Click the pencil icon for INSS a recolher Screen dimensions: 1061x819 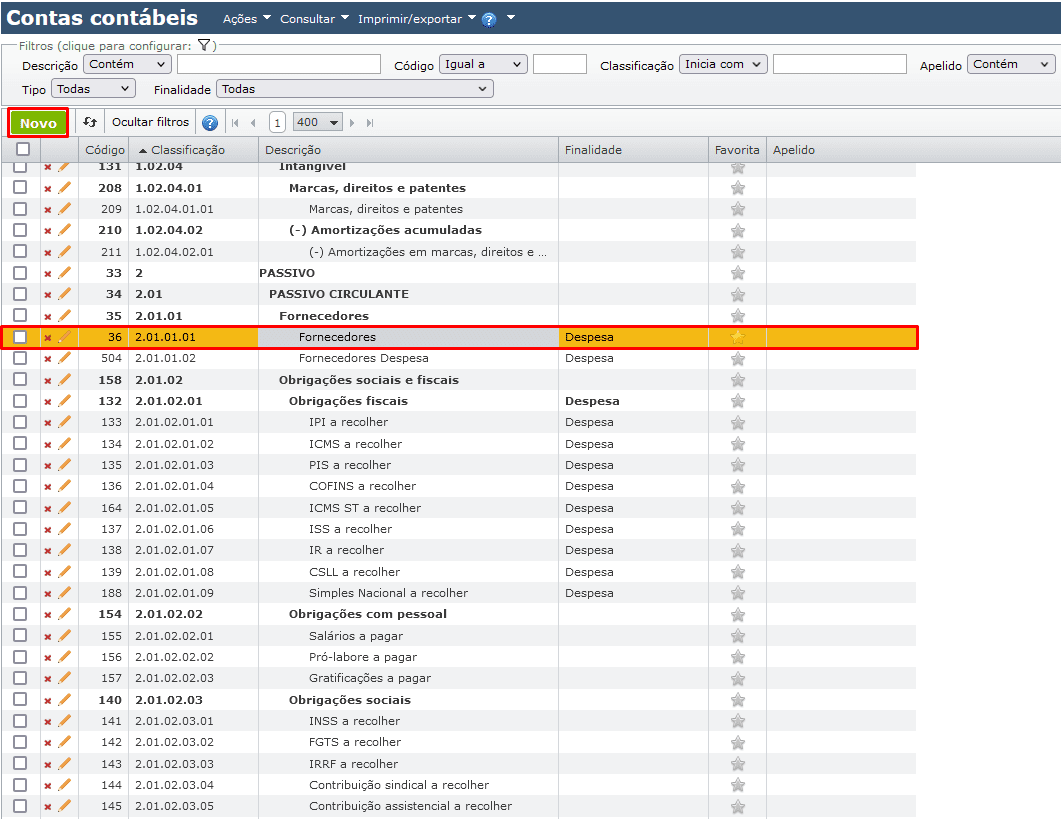[65, 721]
